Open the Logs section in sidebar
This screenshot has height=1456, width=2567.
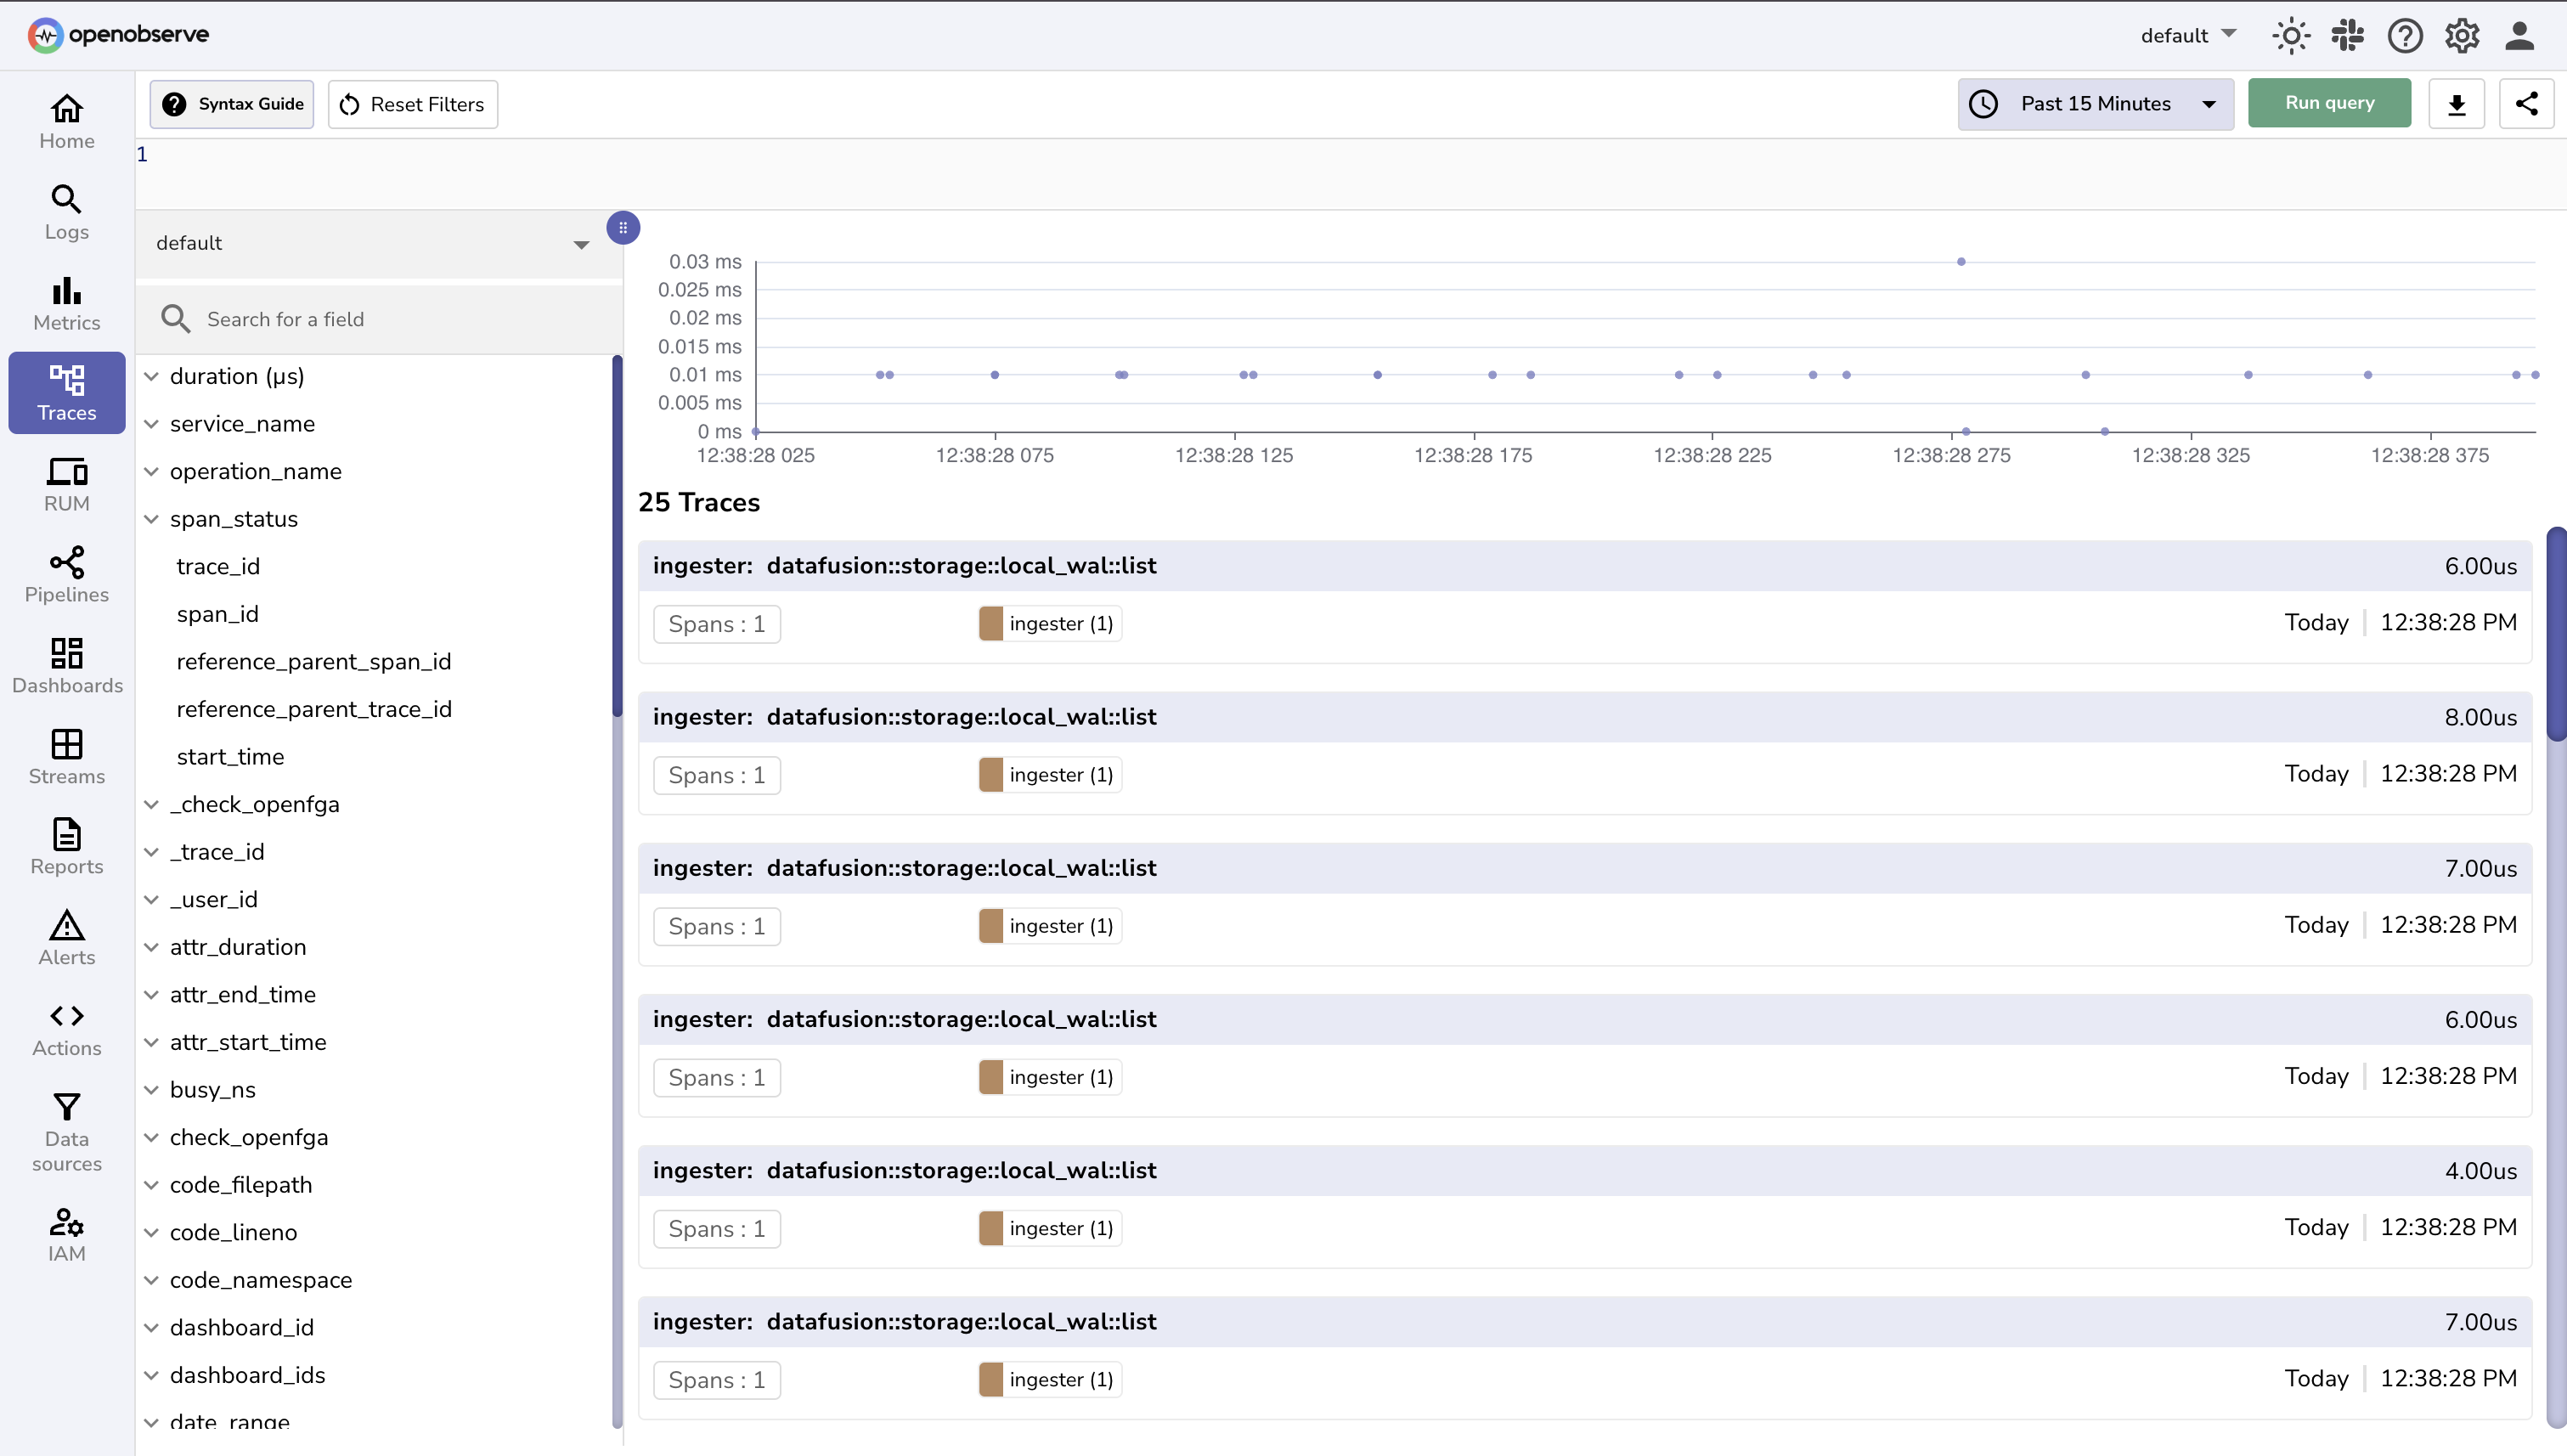pos(66,211)
